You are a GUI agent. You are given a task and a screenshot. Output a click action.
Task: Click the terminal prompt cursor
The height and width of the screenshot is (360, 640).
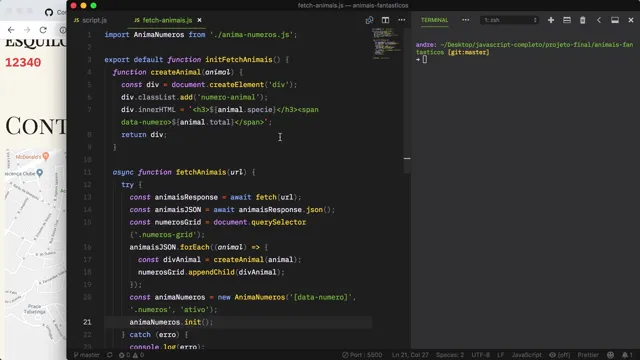point(425,60)
